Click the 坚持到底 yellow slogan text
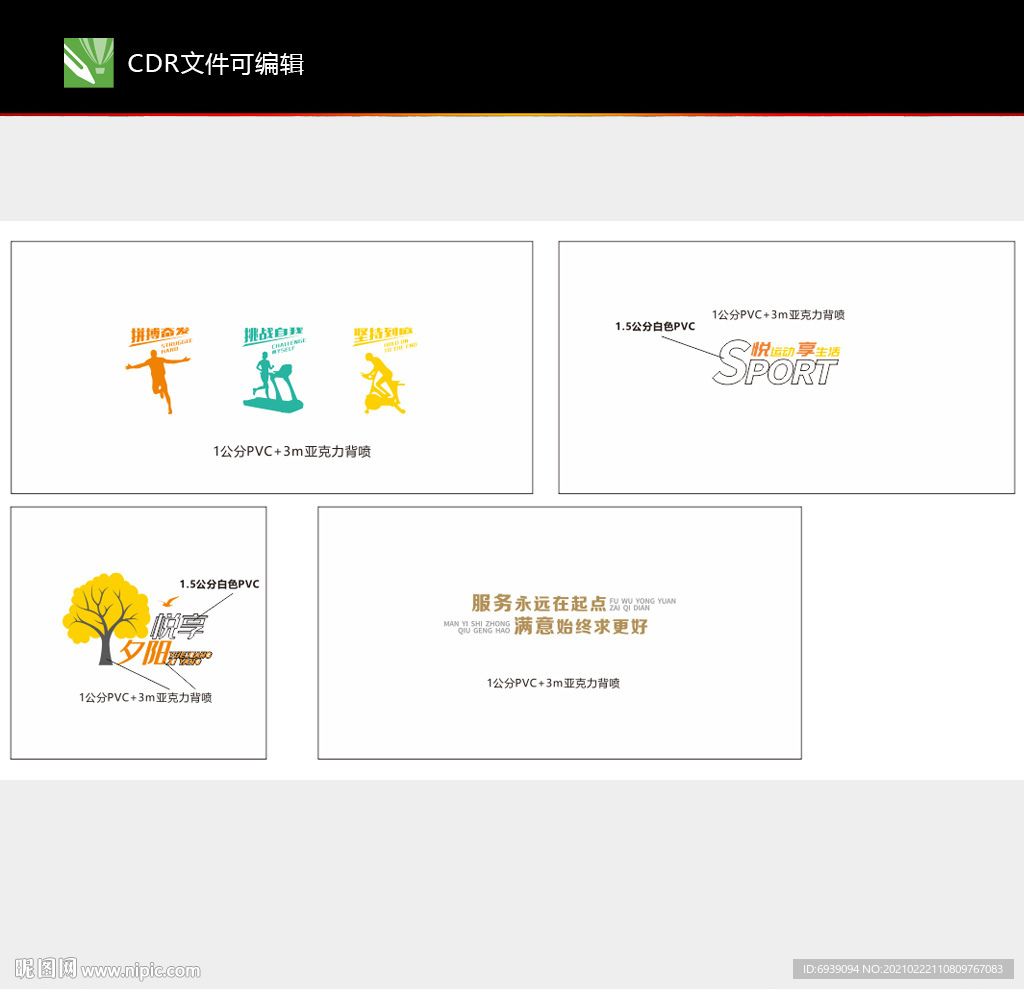 point(382,336)
